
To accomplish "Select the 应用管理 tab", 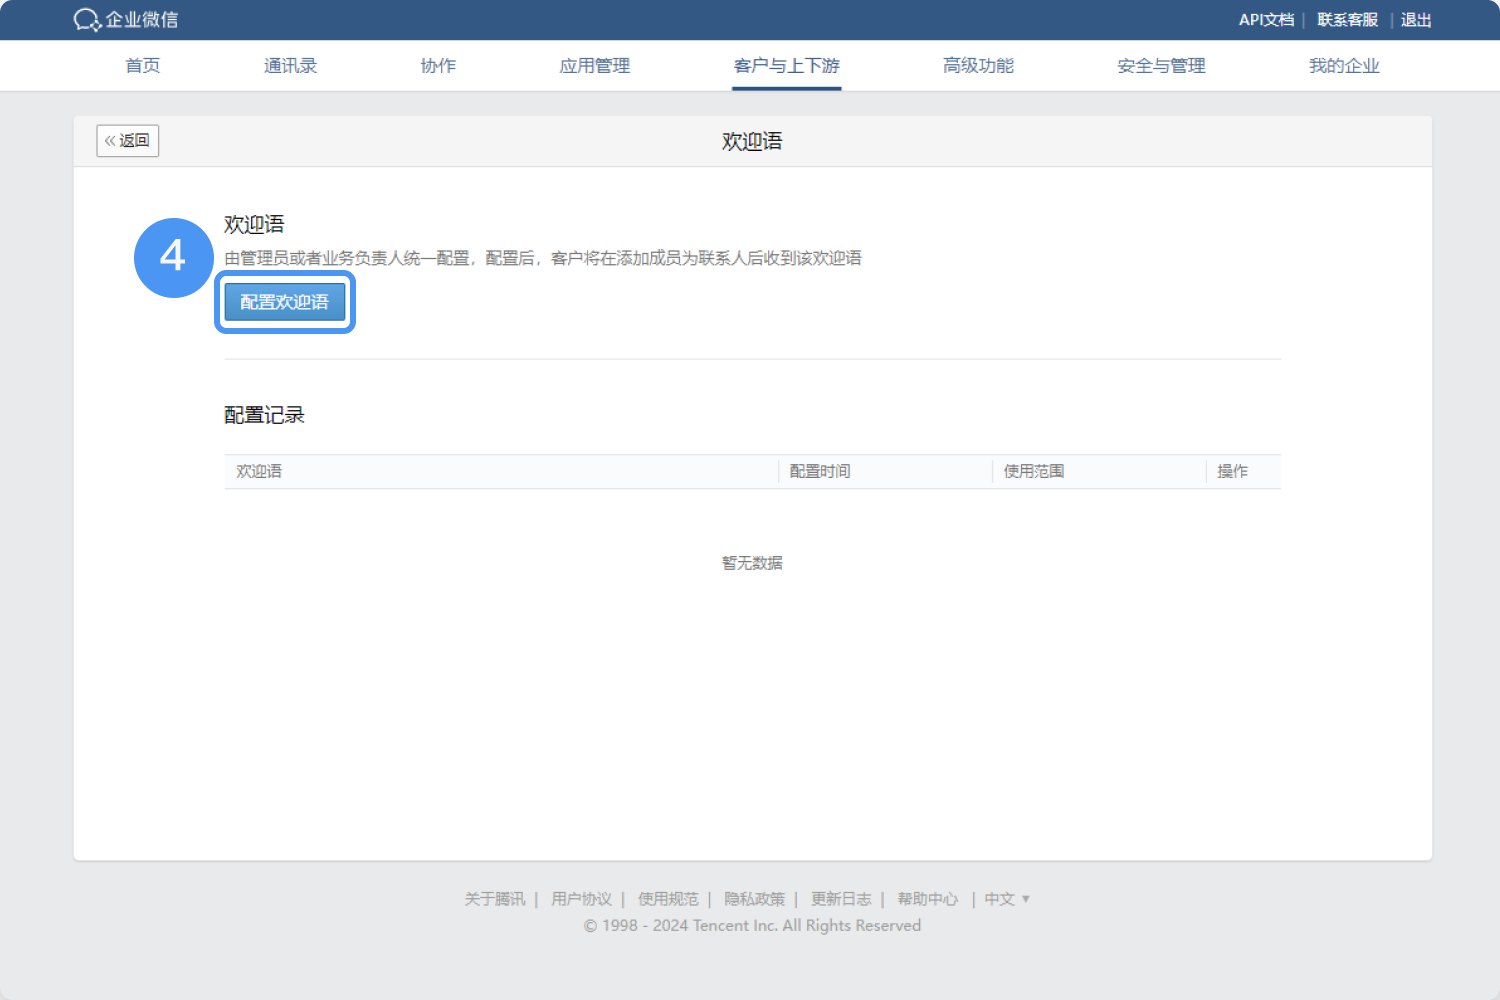I will (595, 66).
